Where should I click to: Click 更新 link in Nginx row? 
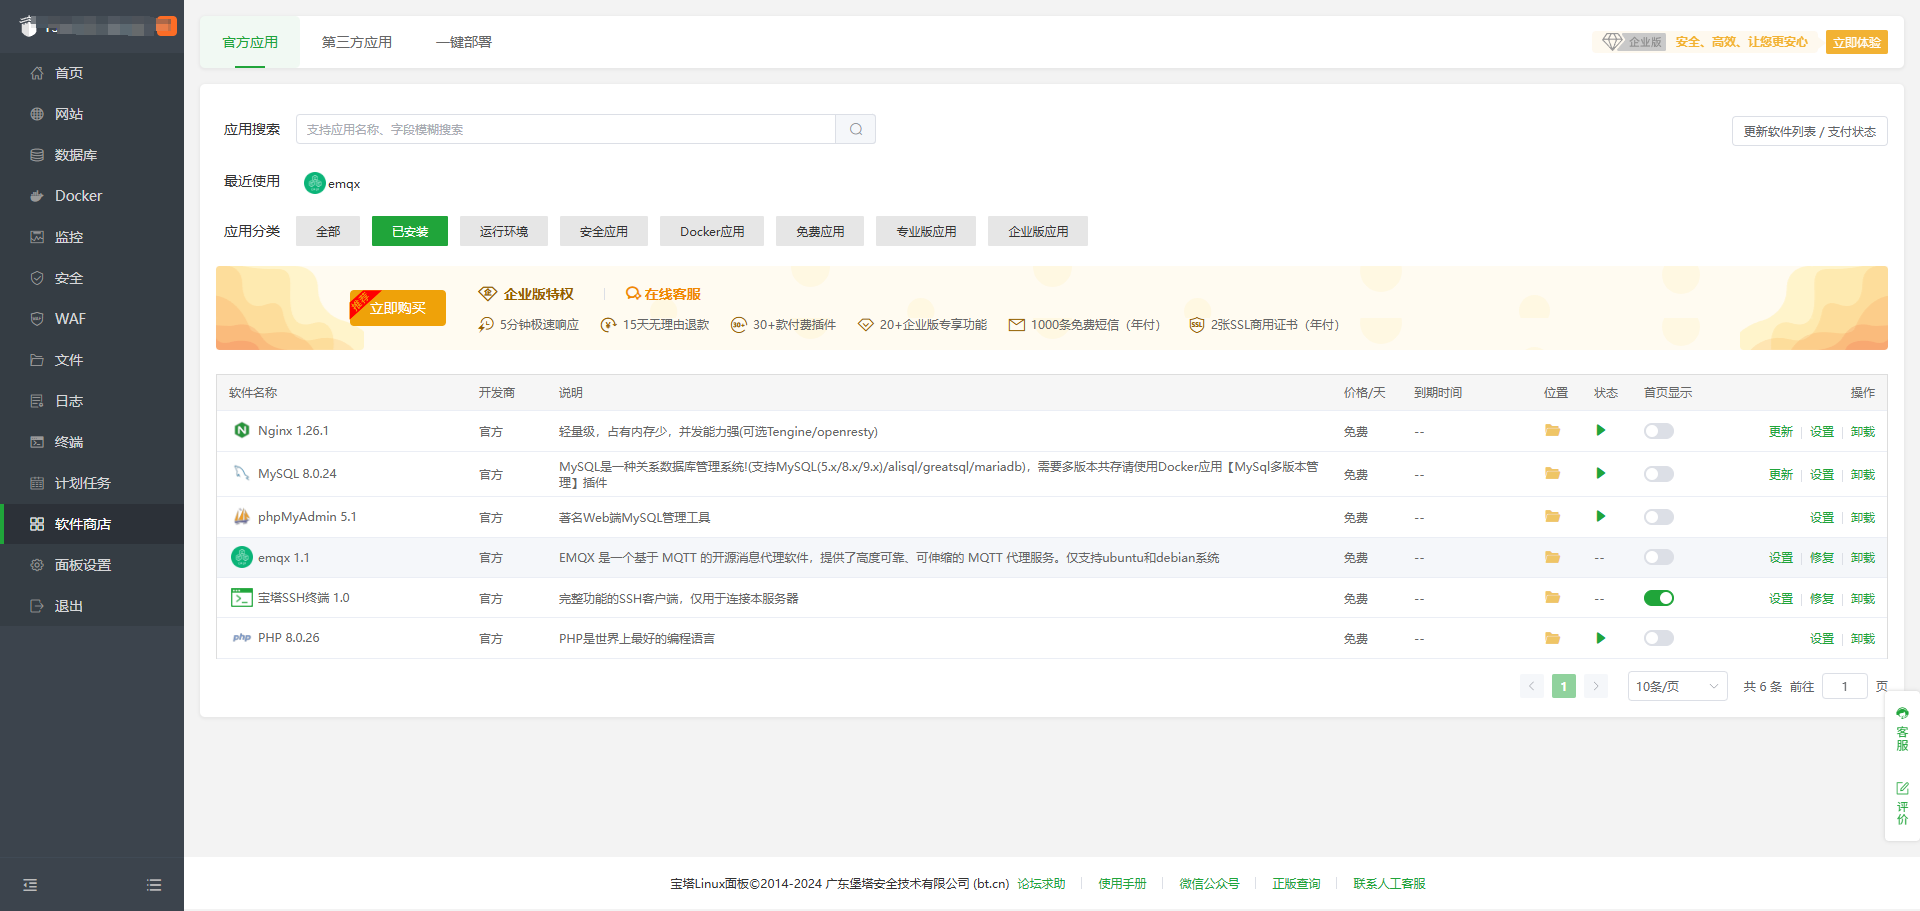pos(1781,432)
